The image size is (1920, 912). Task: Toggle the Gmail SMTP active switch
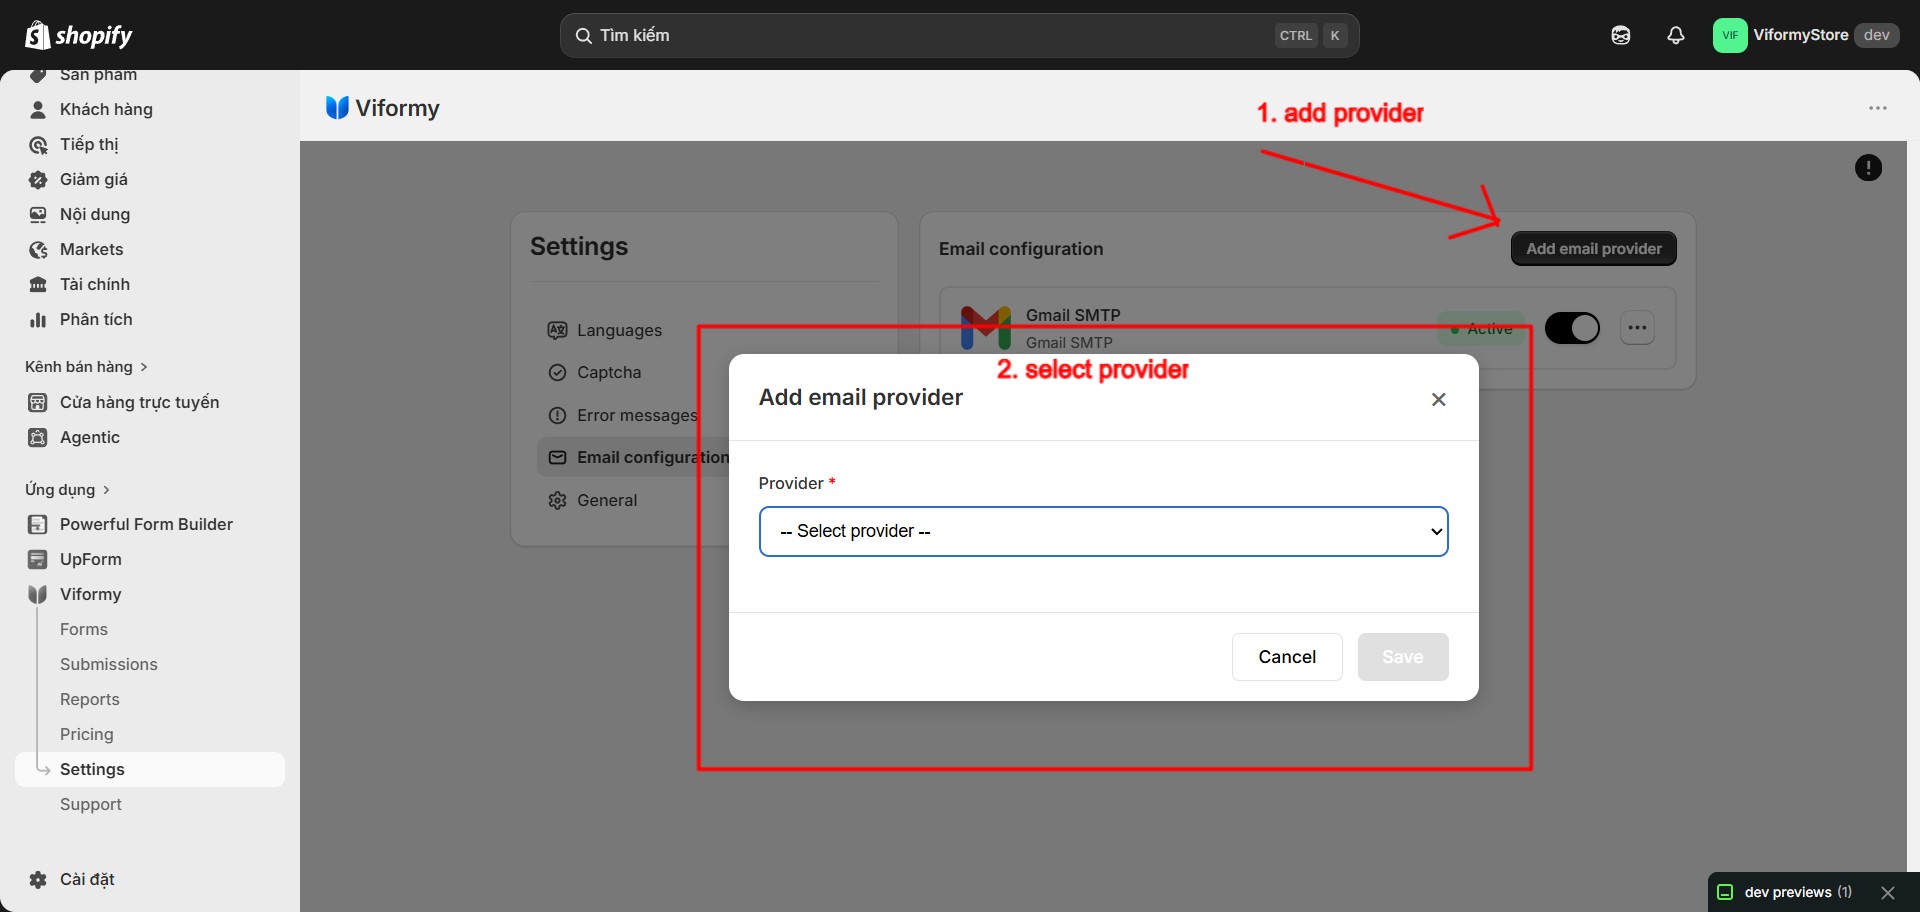[x=1572, y=328]
